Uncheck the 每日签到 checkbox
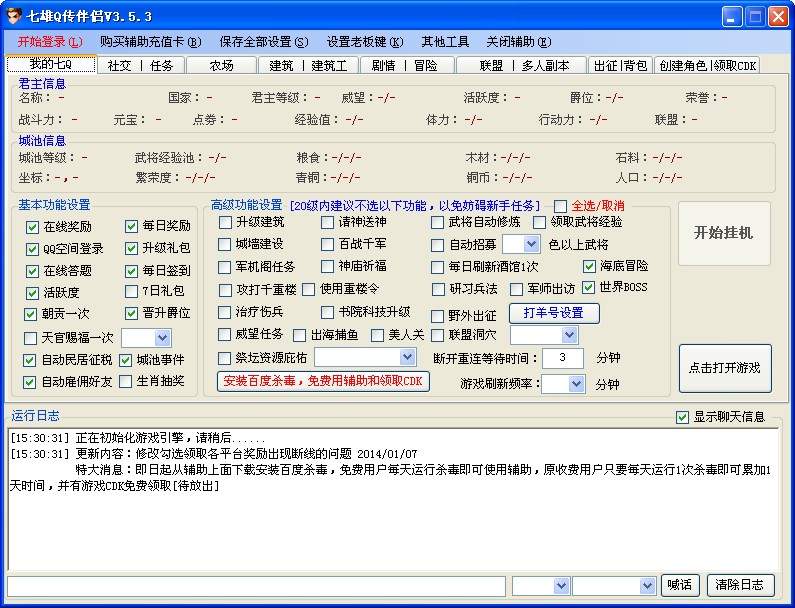The height and width of the screenshot is (608, 795). 131,271
